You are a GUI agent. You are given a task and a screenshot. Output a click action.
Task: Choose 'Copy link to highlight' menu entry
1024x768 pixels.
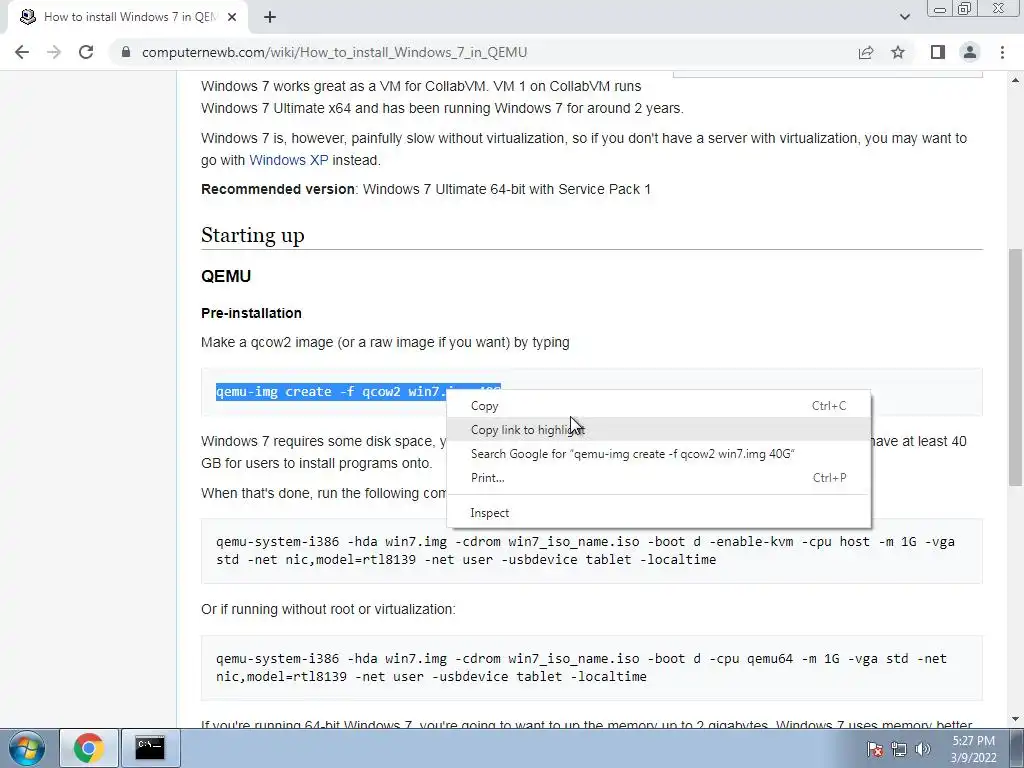[x=659, y=430]
